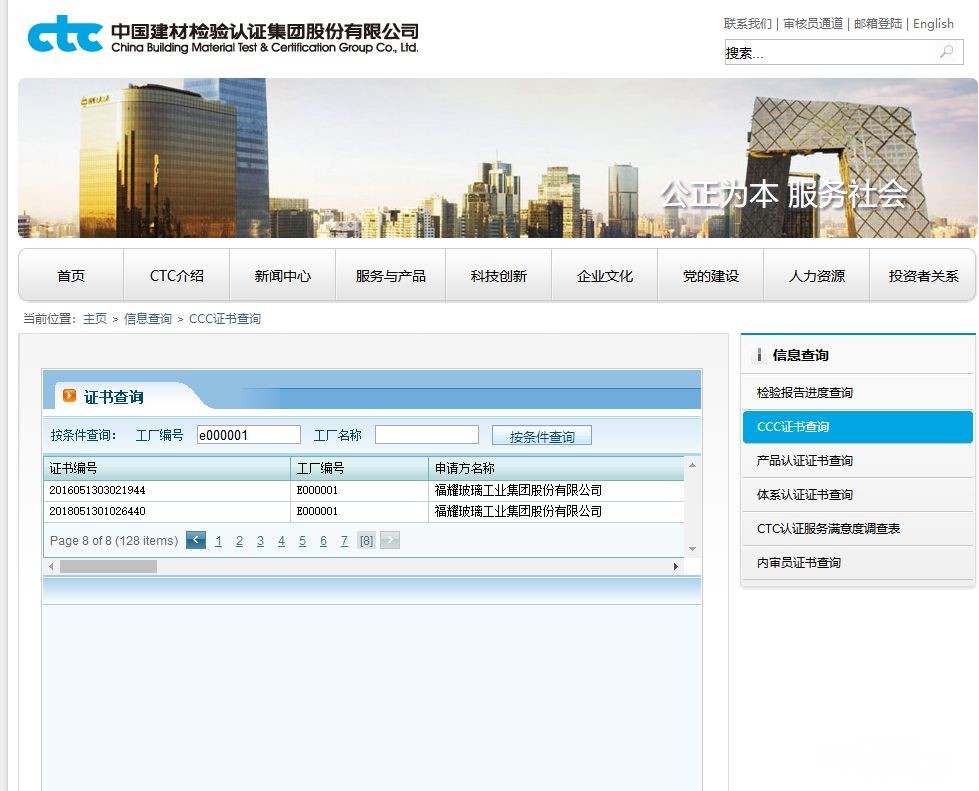This screenshot has height=791, width=979.
Task: Switch site to English
Action: tap(933, 23)
